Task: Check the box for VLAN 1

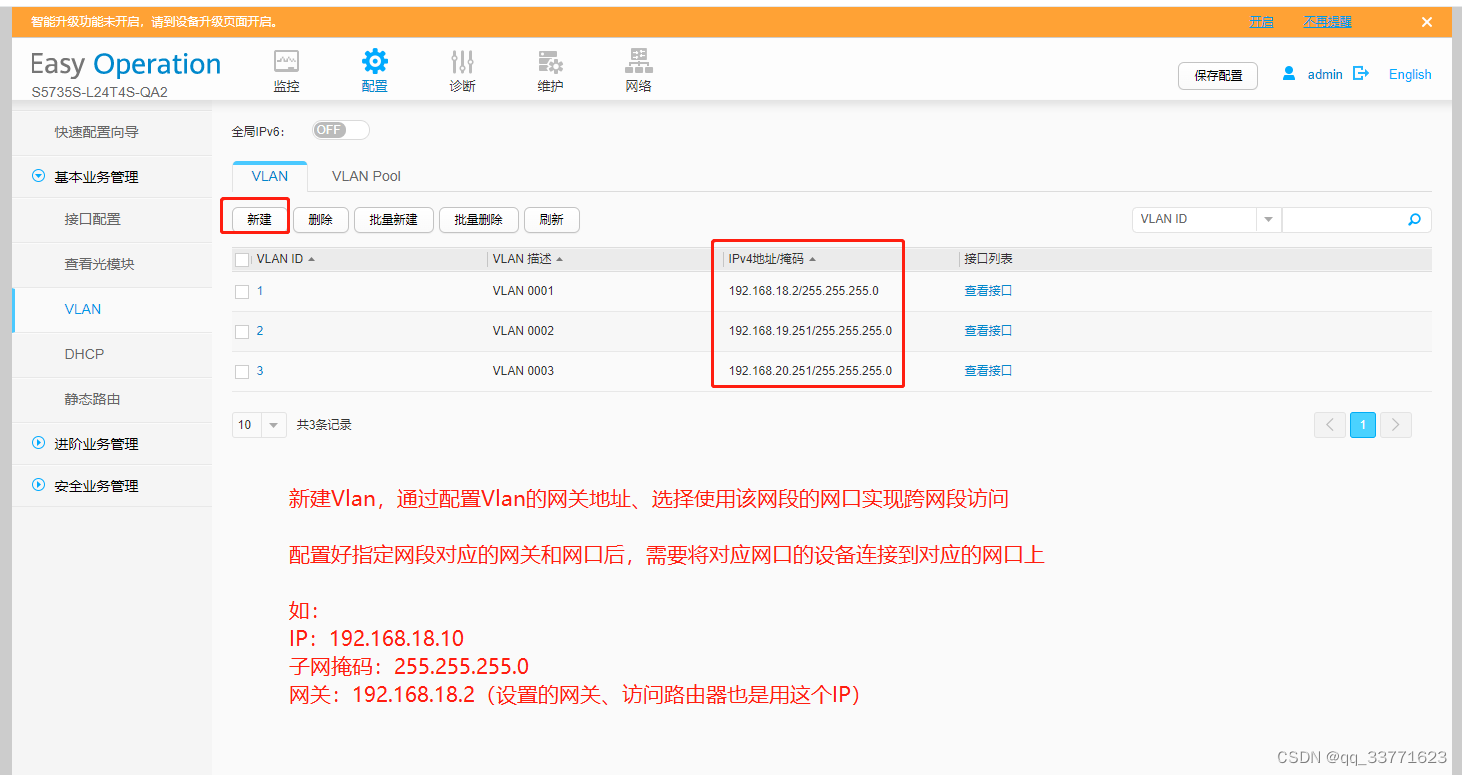Action: [x=242, y=292]
